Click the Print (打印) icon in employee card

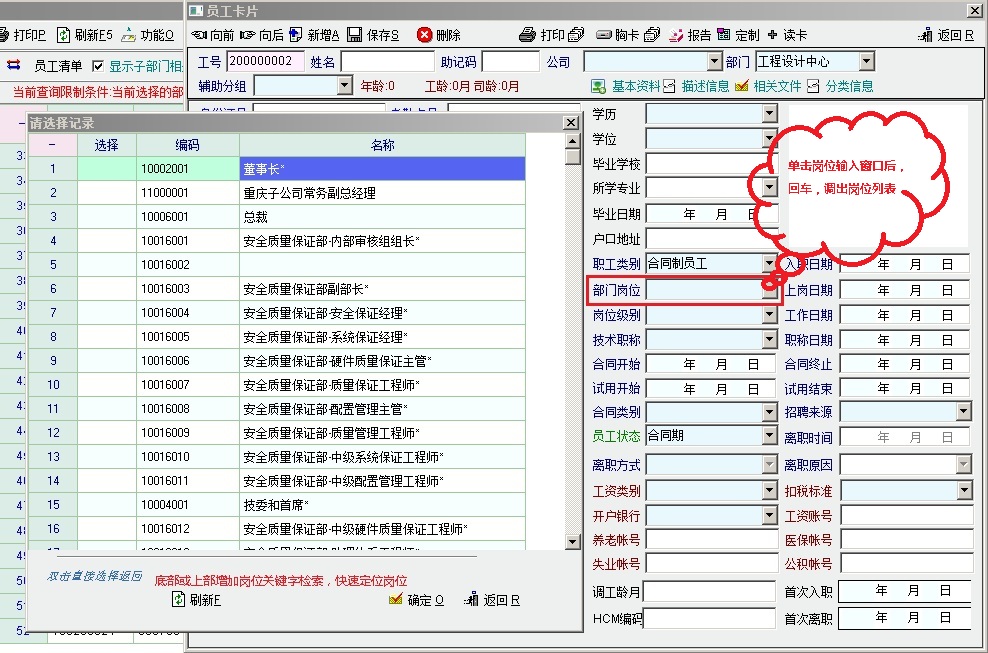click(528, 35)
